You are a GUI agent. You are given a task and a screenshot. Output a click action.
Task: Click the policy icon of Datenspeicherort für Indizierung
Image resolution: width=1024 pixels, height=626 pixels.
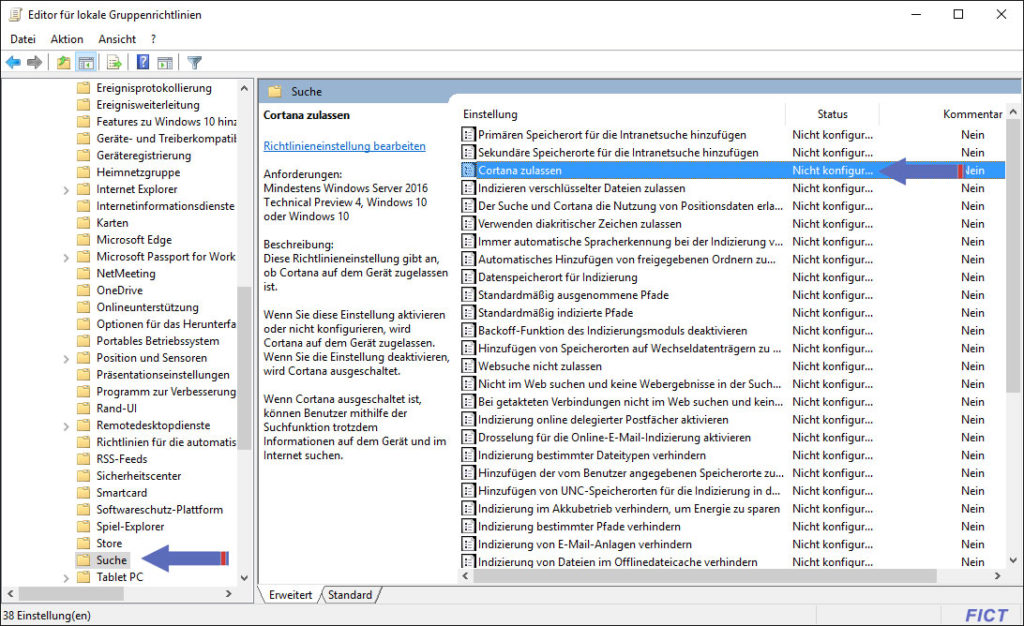coord(468,277)
